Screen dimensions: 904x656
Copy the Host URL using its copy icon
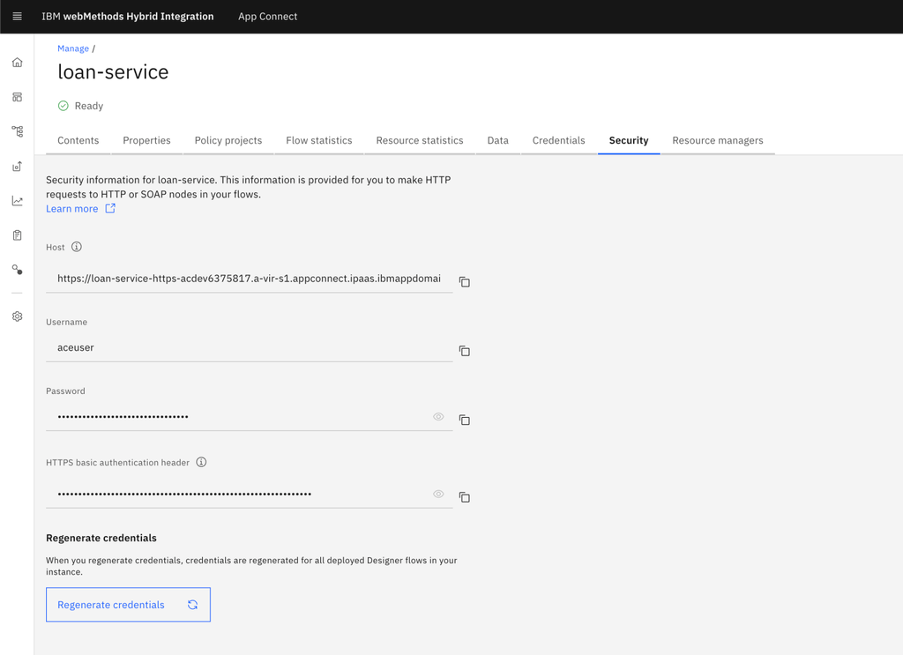(x=464, y=282)
